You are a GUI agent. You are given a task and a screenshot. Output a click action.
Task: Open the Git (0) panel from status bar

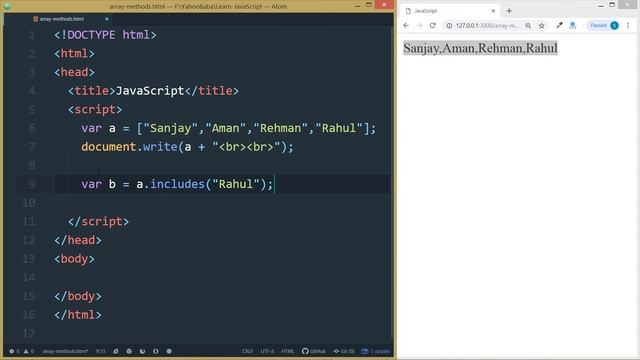[x=344, y=351]
